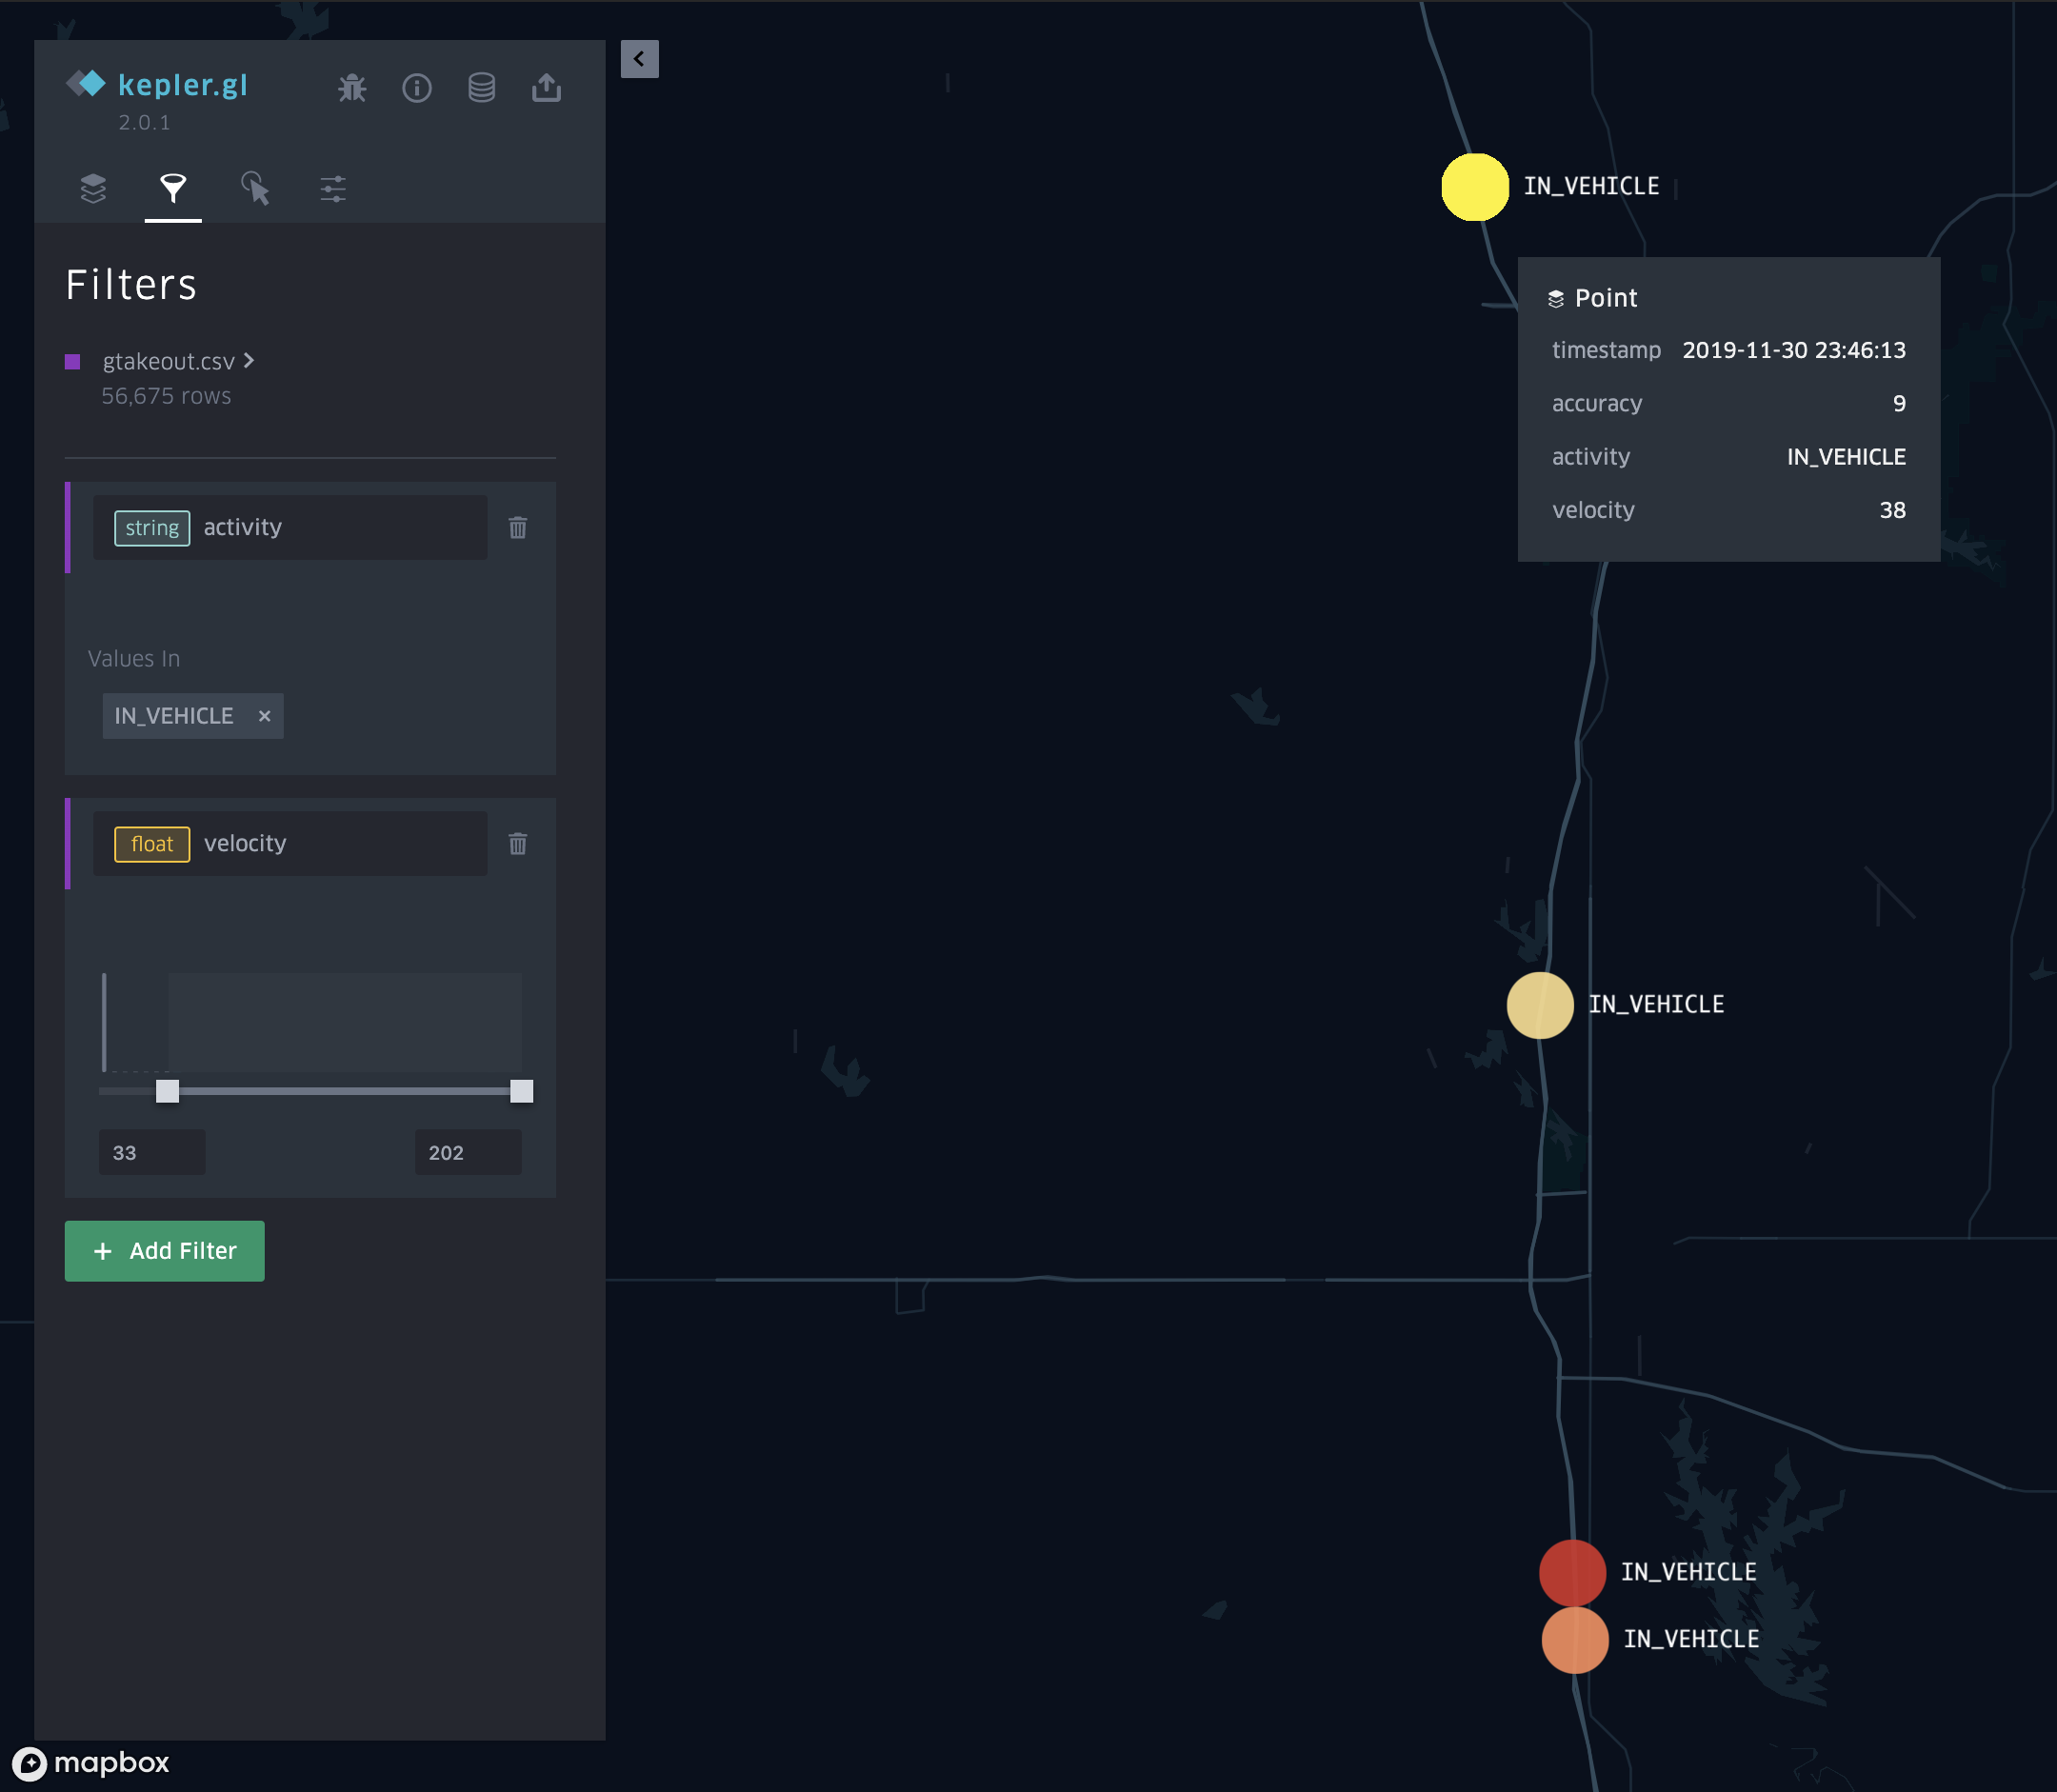
Task: Click the share/export icon
Action: (546, 88)
